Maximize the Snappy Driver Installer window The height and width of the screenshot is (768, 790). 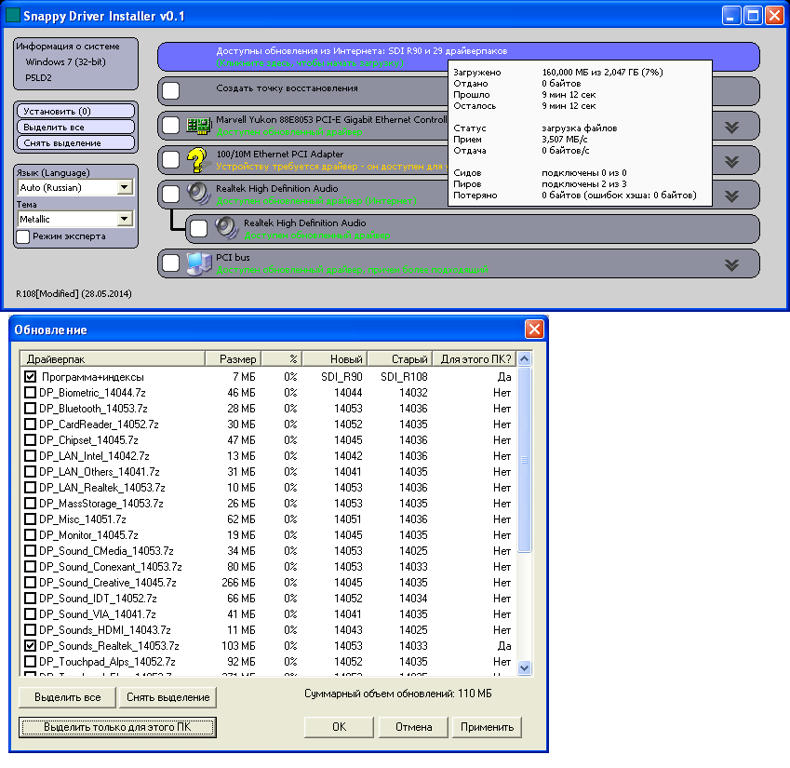pos(753,15)
